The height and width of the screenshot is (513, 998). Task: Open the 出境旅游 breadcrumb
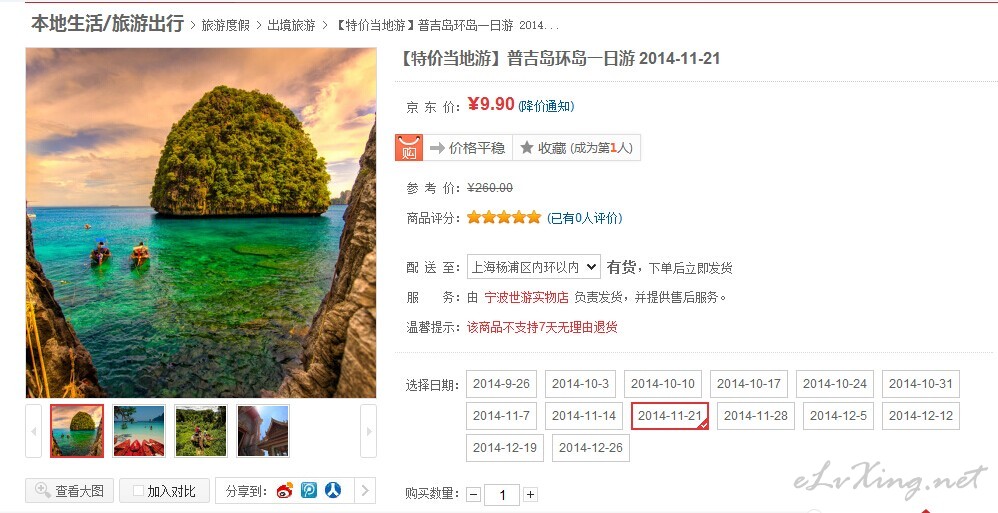coord(291,25)
